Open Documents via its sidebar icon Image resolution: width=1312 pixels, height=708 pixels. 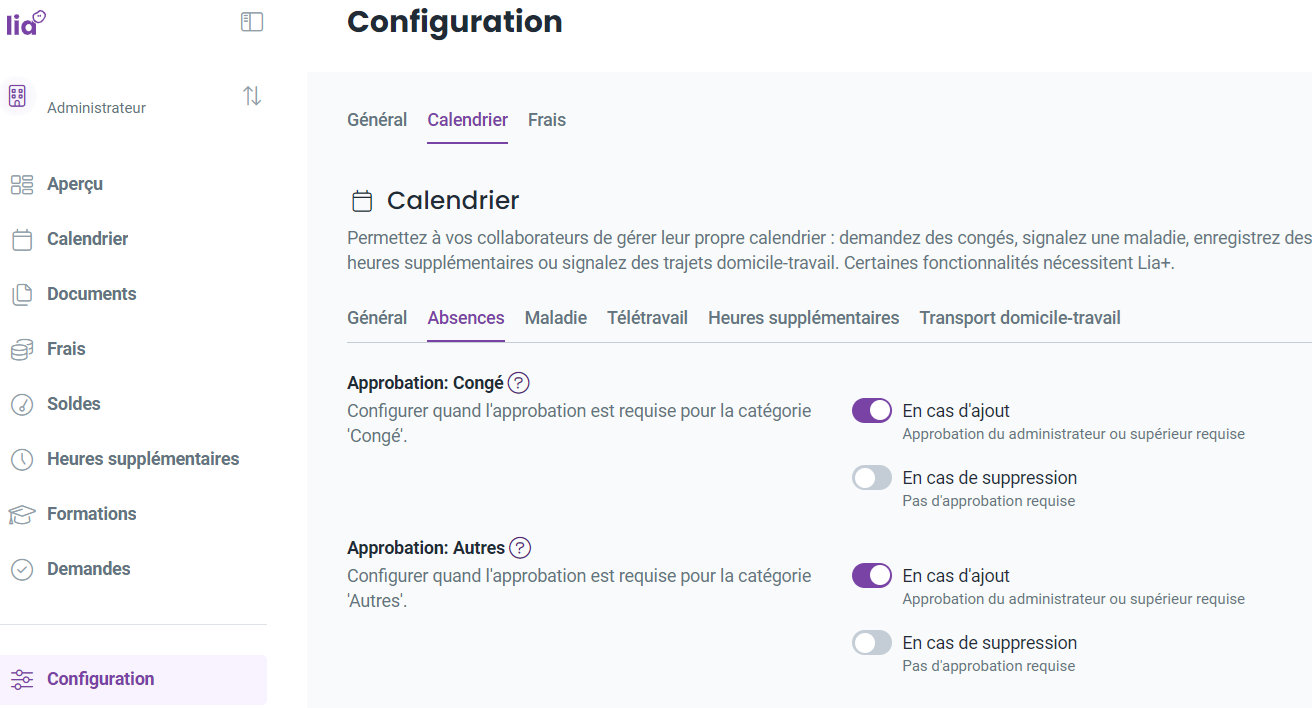pos(22,294)
